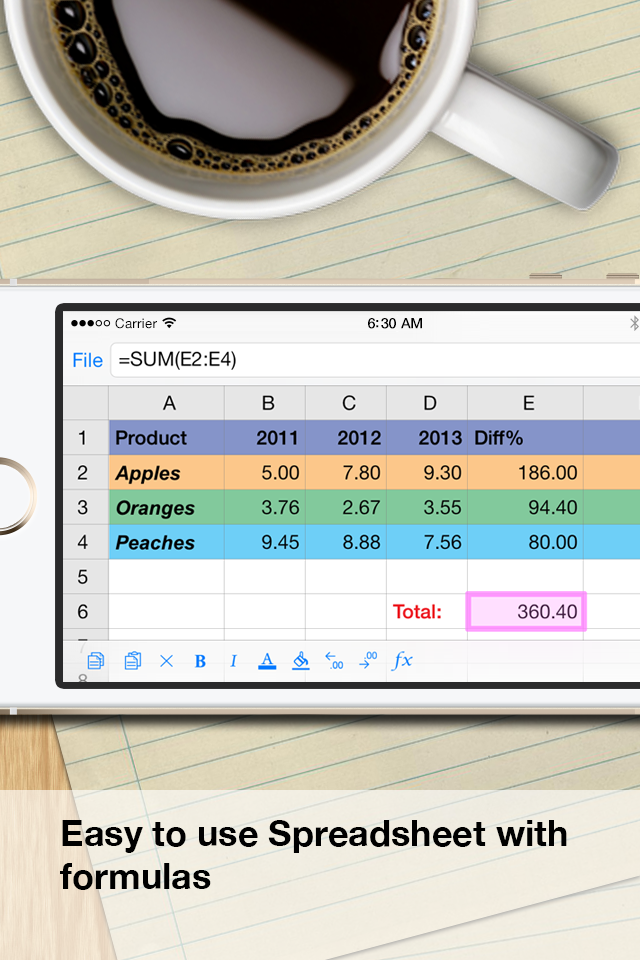This screenshot has height=960, width=640.
Task: Select cell with value 7.80
Action: 346,473
